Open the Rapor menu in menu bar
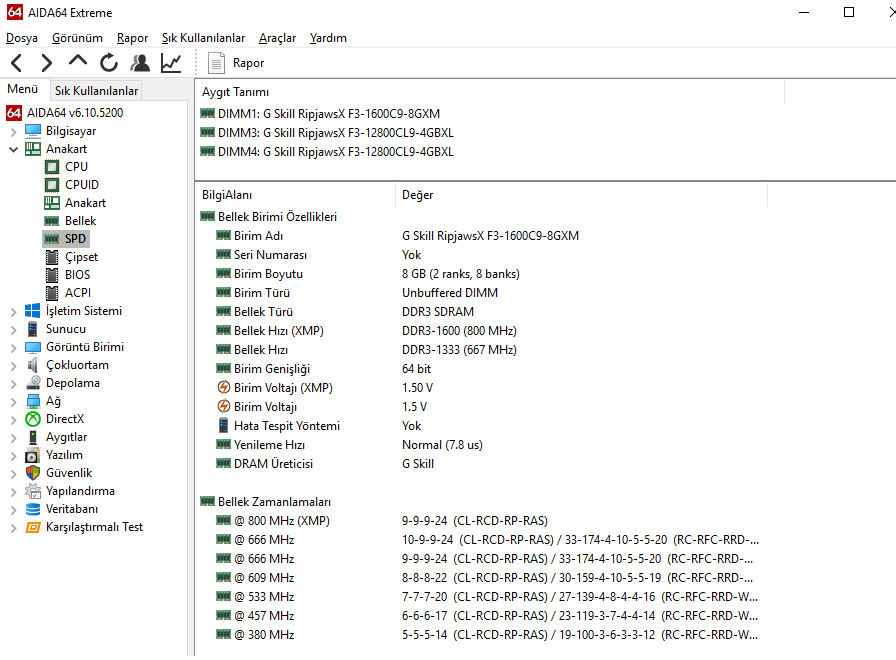The height and width of the screenshot is (660, 896). pyautogui.click(x=132, y=38)
